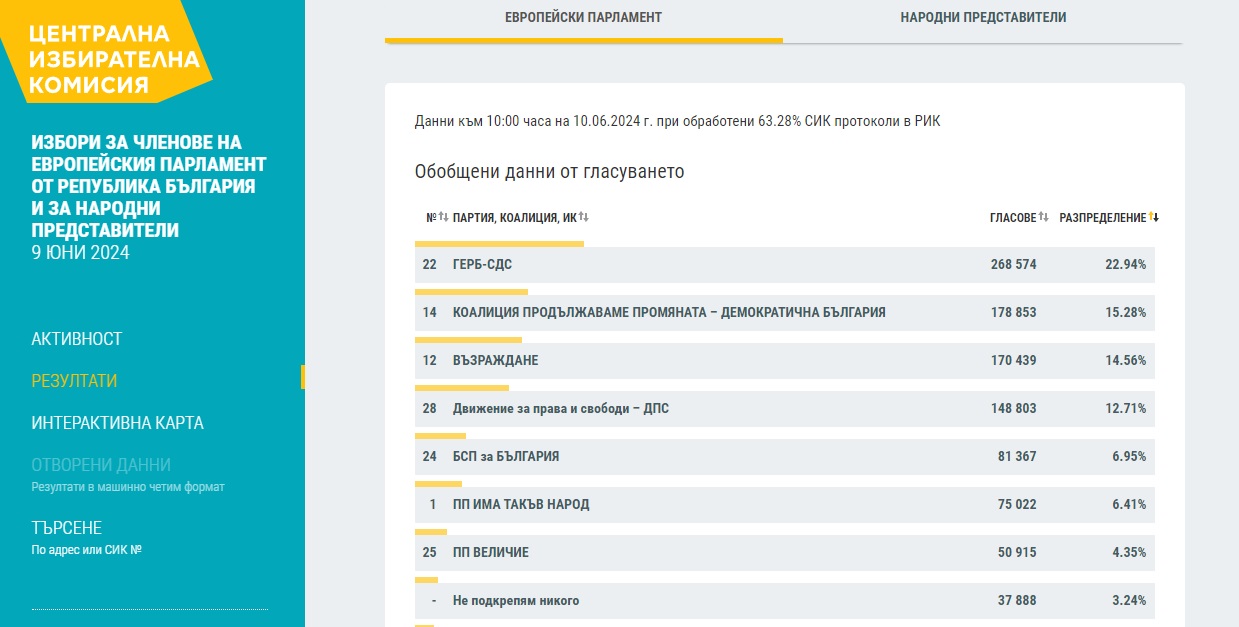1239x627 pixels.
Task: Click party number 22
Action: (x=430, y=265)
